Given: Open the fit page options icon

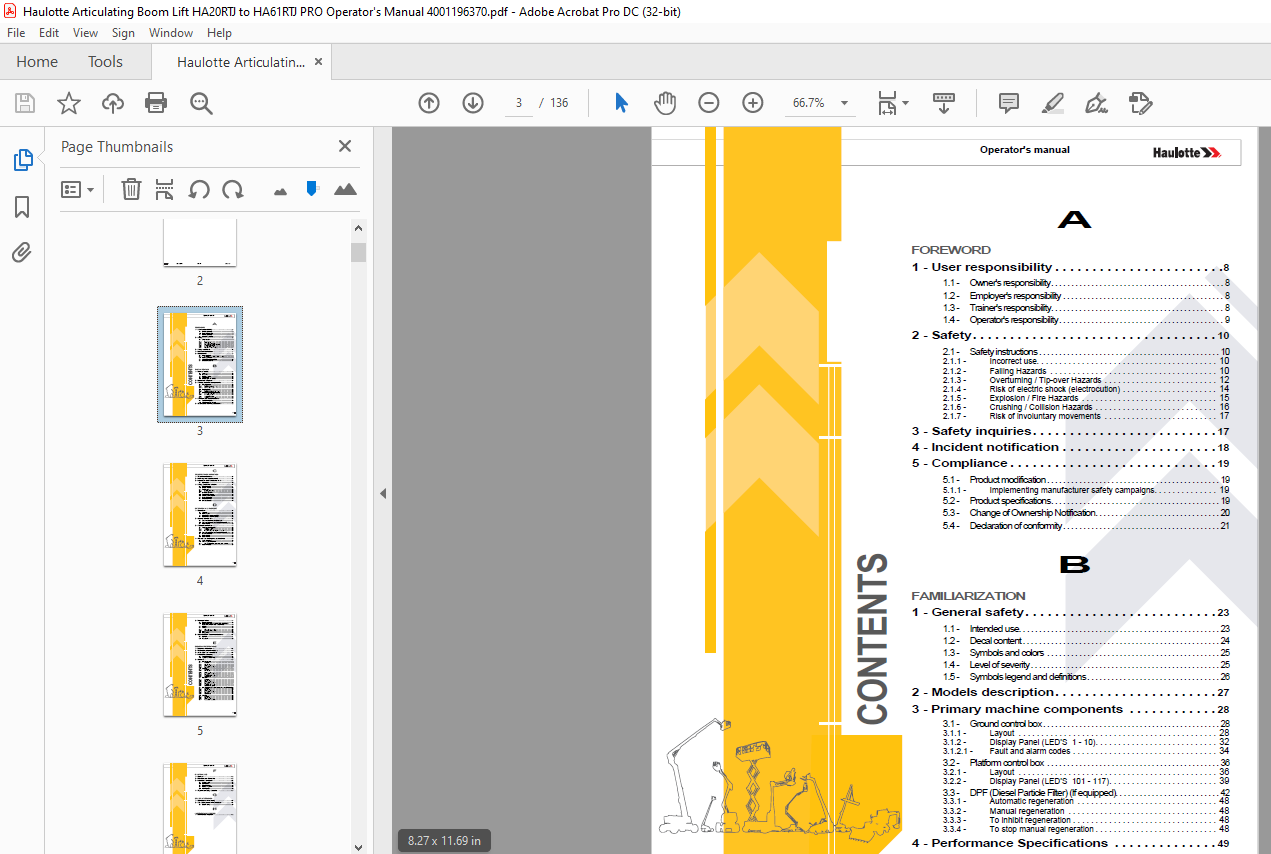Looking at the screenshot, I should [892, 103].
